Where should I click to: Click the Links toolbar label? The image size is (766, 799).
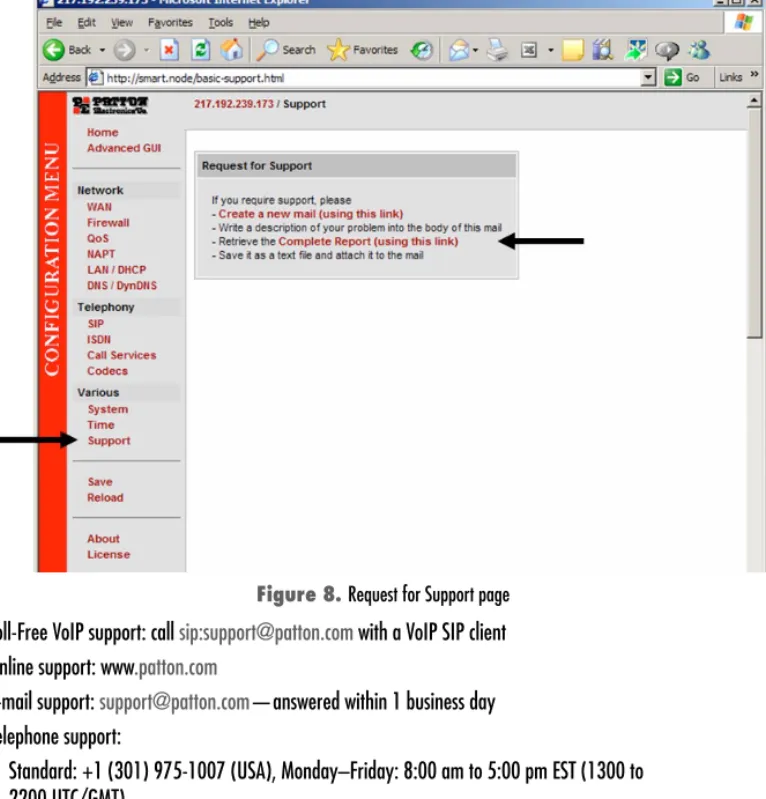click(x=730, y=77)
